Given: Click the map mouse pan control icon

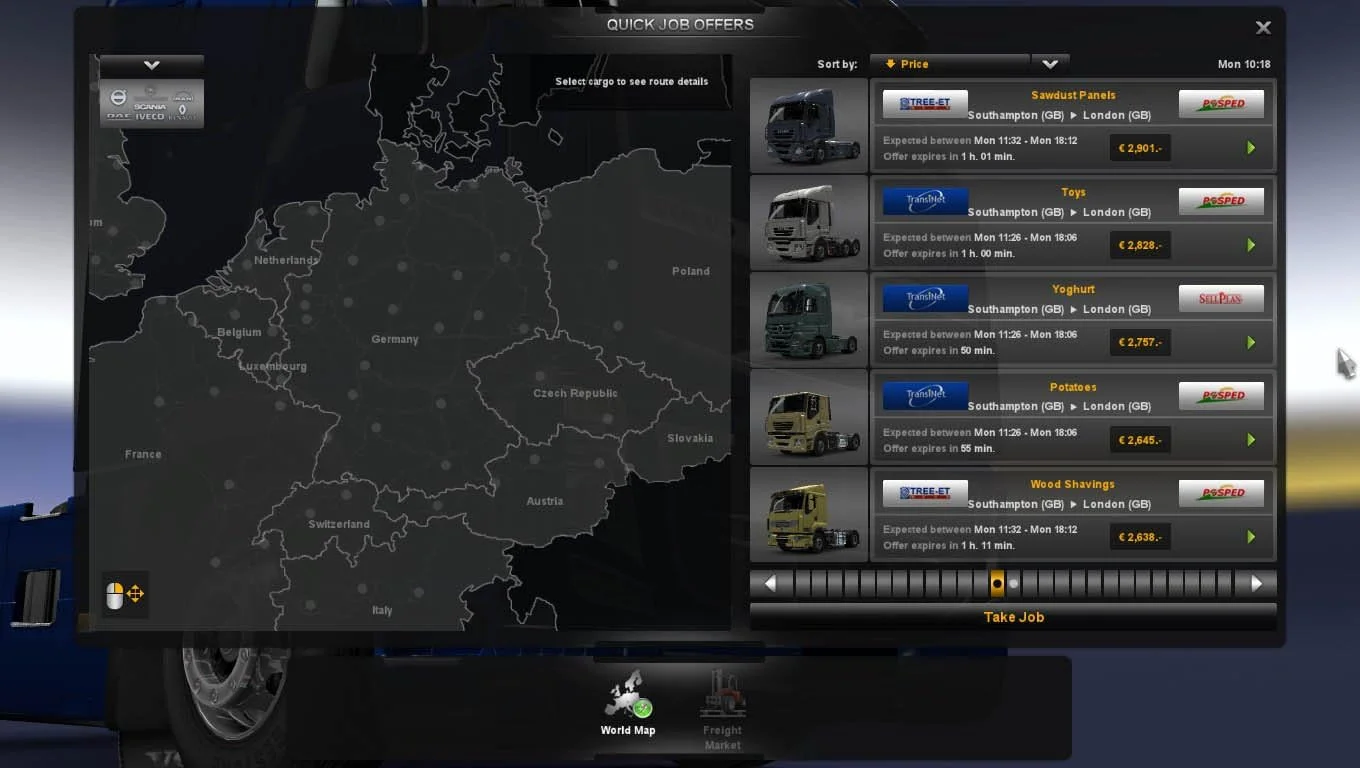Looking at the screenshot, I should pyautogui.click(x=125, y=595).
